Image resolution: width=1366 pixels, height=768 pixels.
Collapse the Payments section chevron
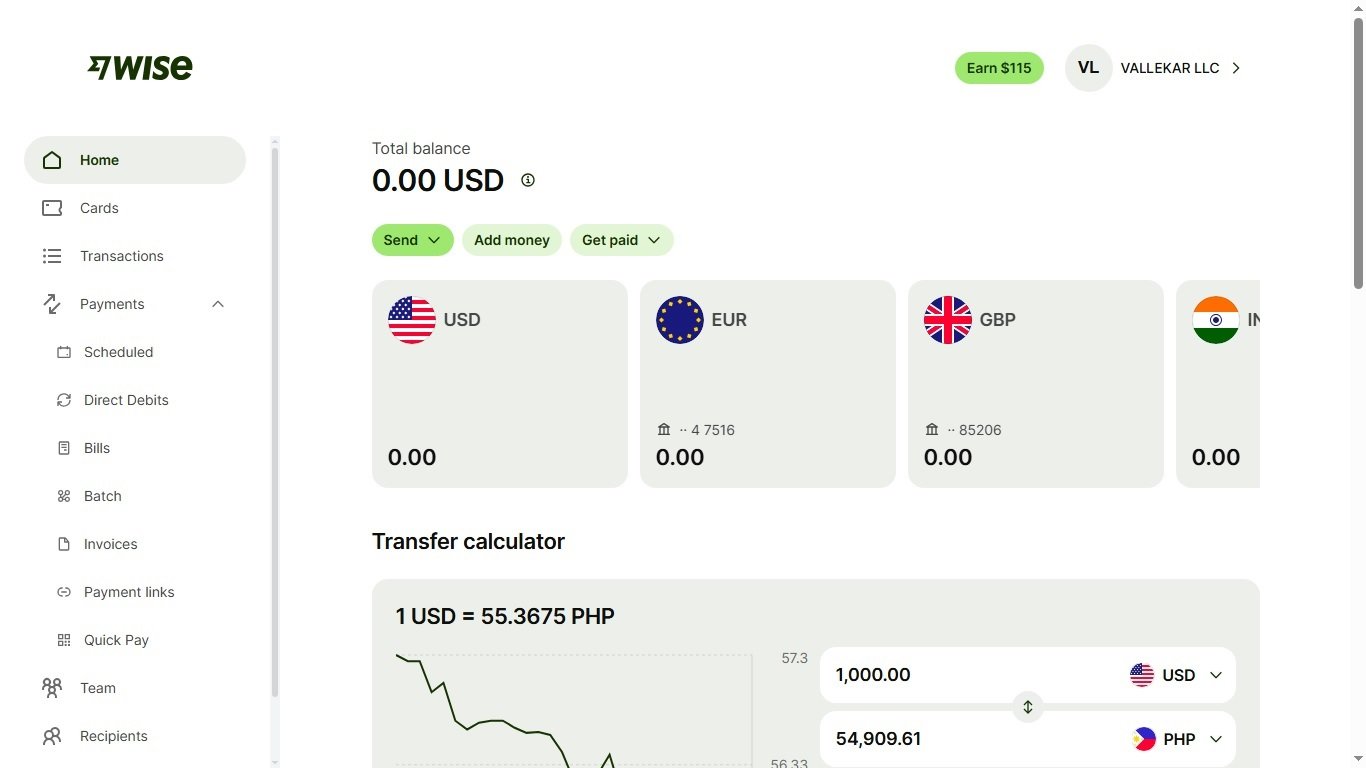218,304
